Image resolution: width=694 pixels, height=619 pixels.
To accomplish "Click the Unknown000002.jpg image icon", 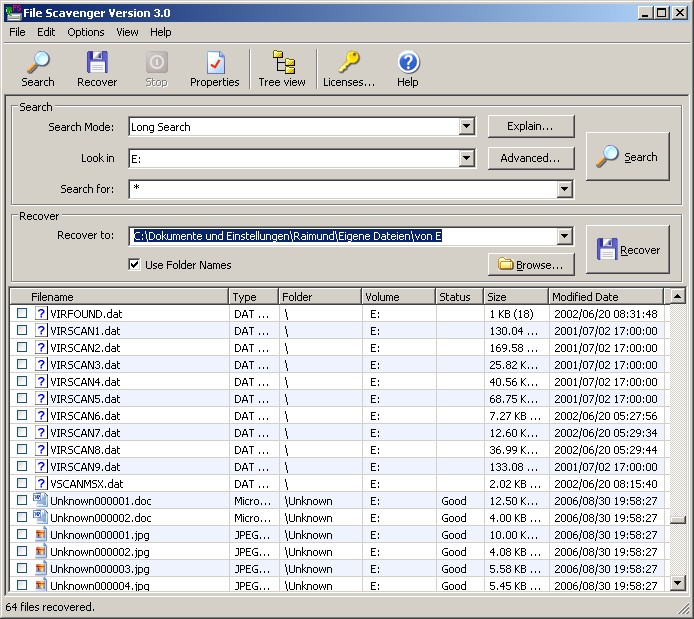I will click(41, 551).
